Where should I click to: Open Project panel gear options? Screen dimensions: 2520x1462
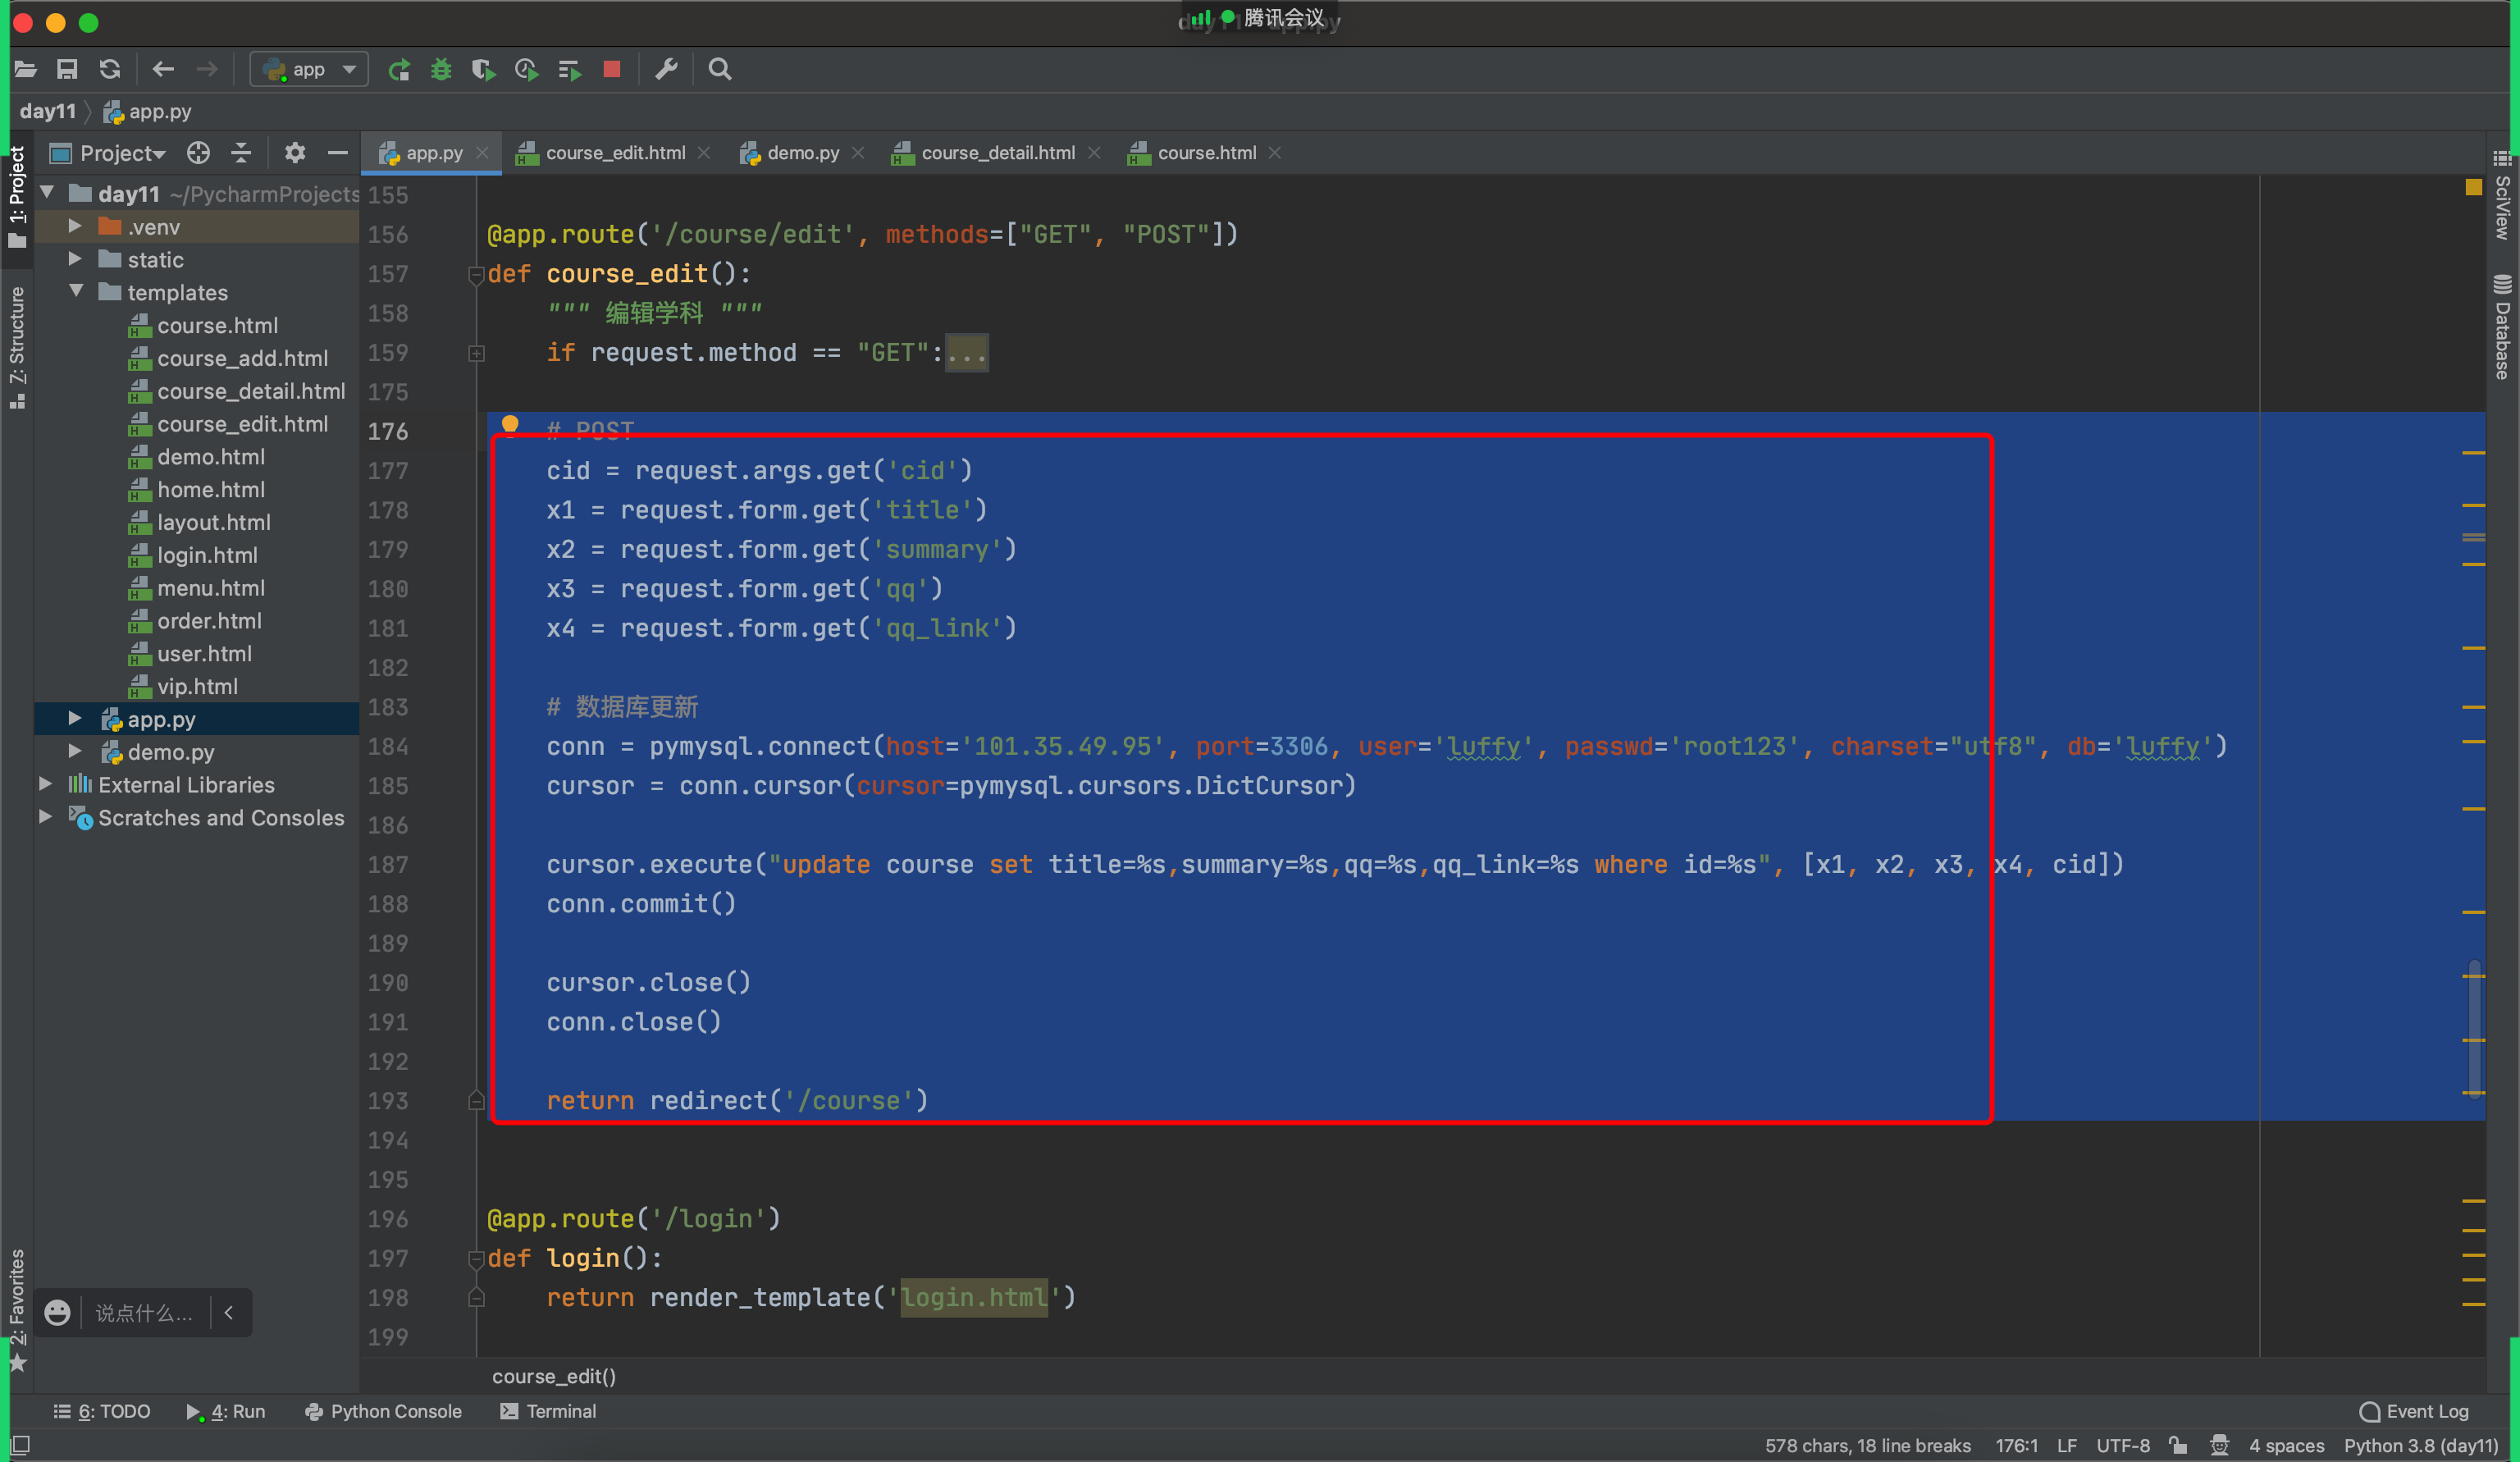tap(294, 153)
